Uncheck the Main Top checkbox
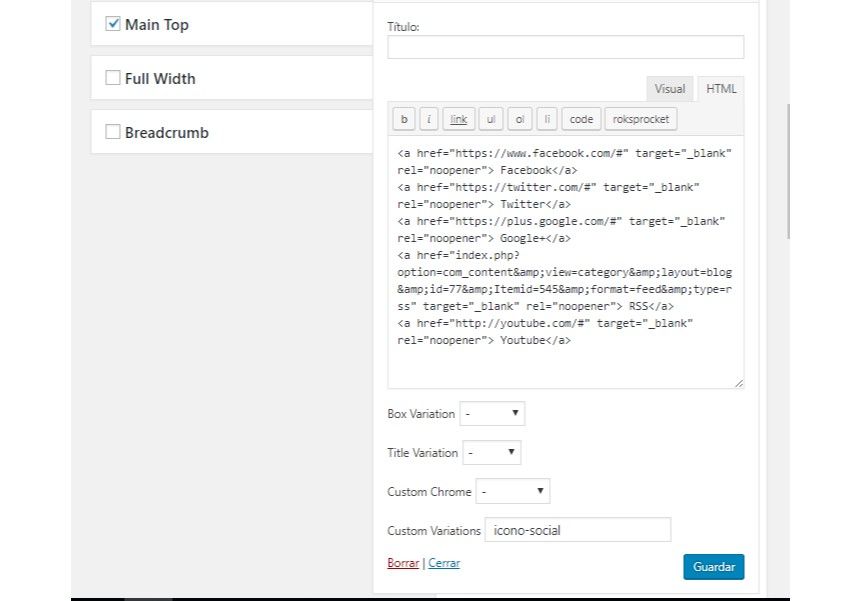The width and height of the screenshot is (862, 601). pyautogui.click(x=113, y=24)
